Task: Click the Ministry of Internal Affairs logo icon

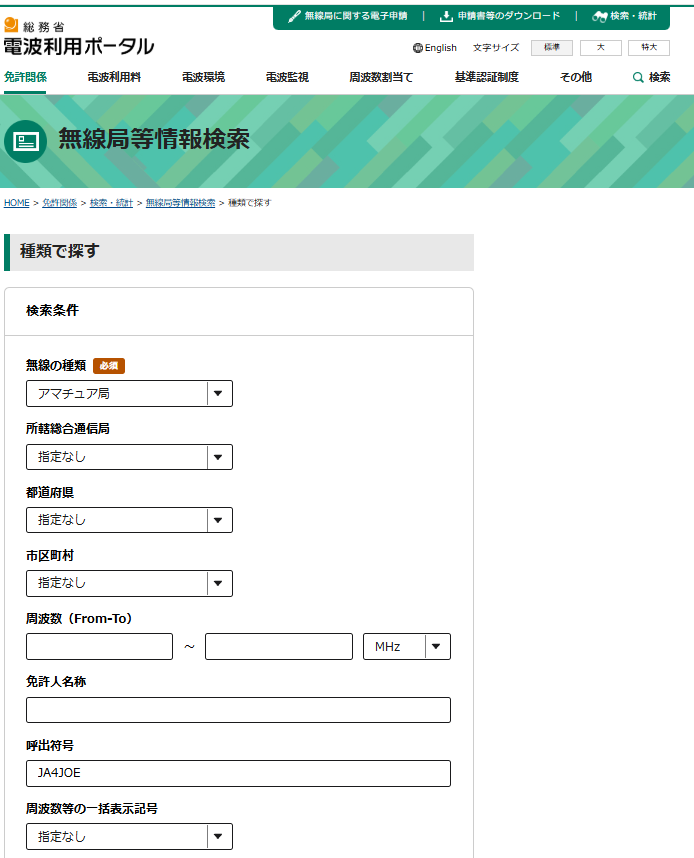Action: coord(11,25)
